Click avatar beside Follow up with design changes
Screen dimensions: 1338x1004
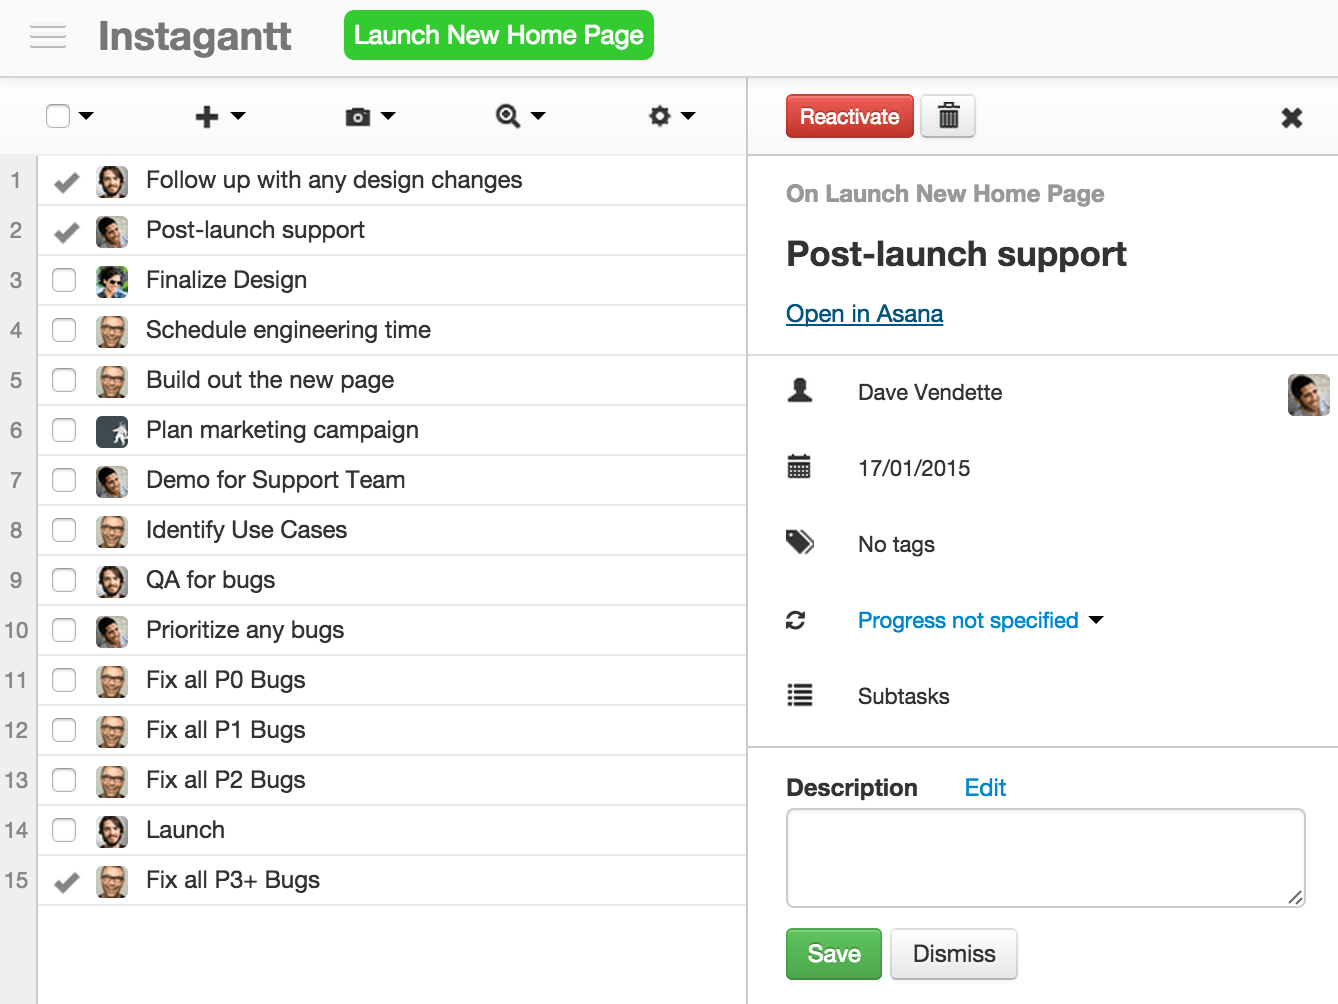pyautogui.click(x=112, y=181)
